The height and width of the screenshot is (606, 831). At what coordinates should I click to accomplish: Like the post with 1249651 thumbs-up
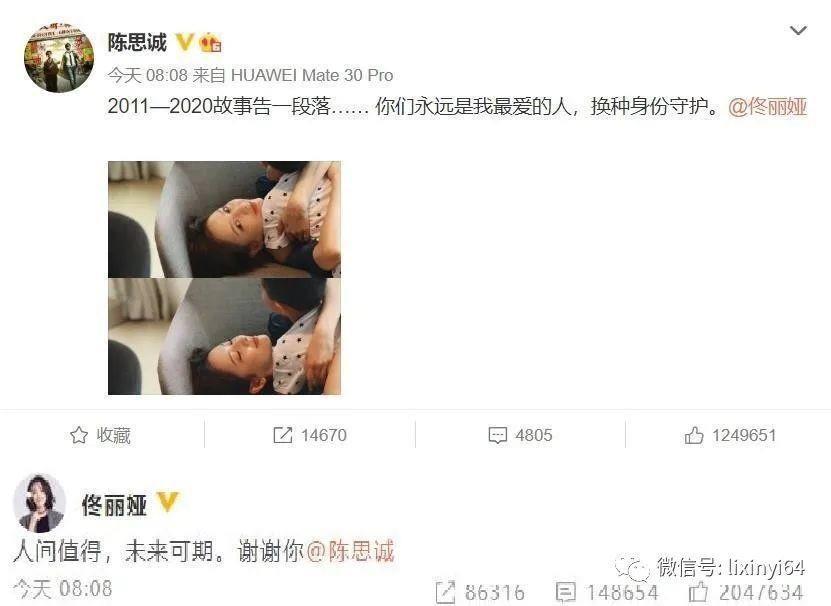point(694,435)
